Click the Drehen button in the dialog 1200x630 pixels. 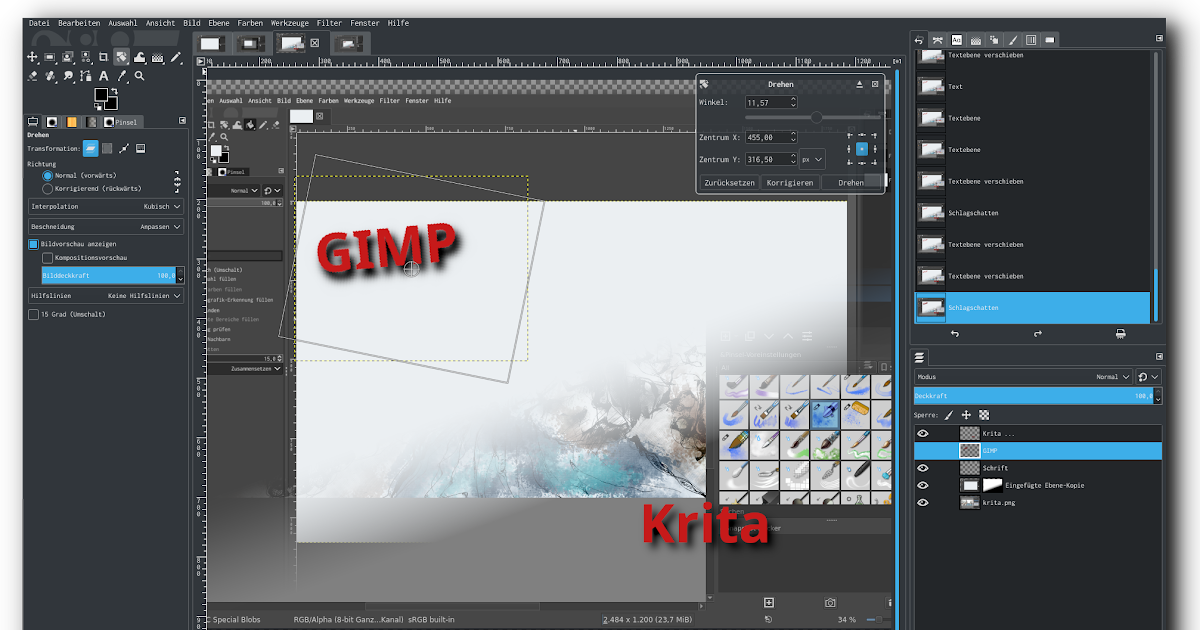tap(851, 183)
